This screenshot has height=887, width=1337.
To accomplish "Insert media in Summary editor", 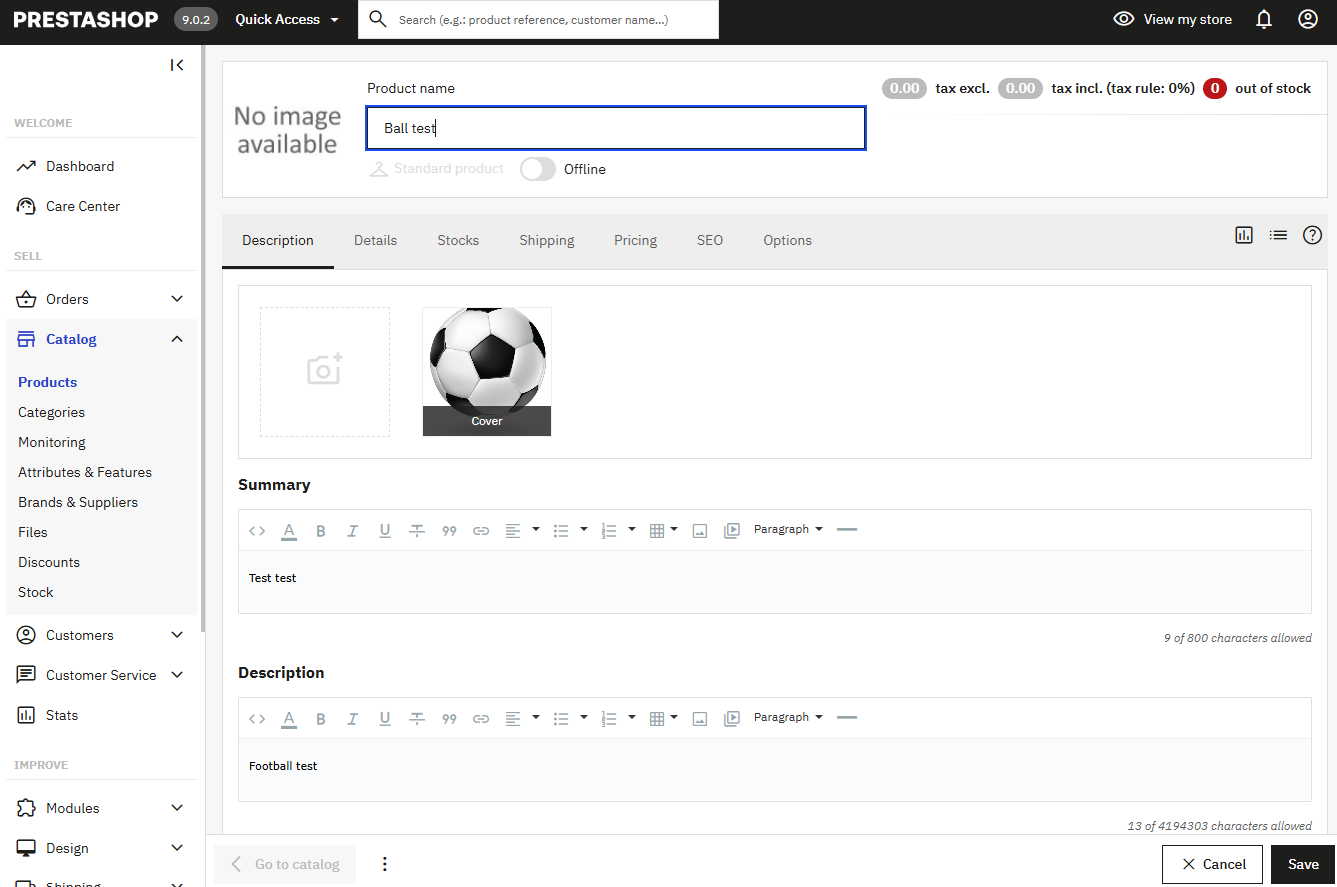I will pyautogui.click(x=732, y=531).
